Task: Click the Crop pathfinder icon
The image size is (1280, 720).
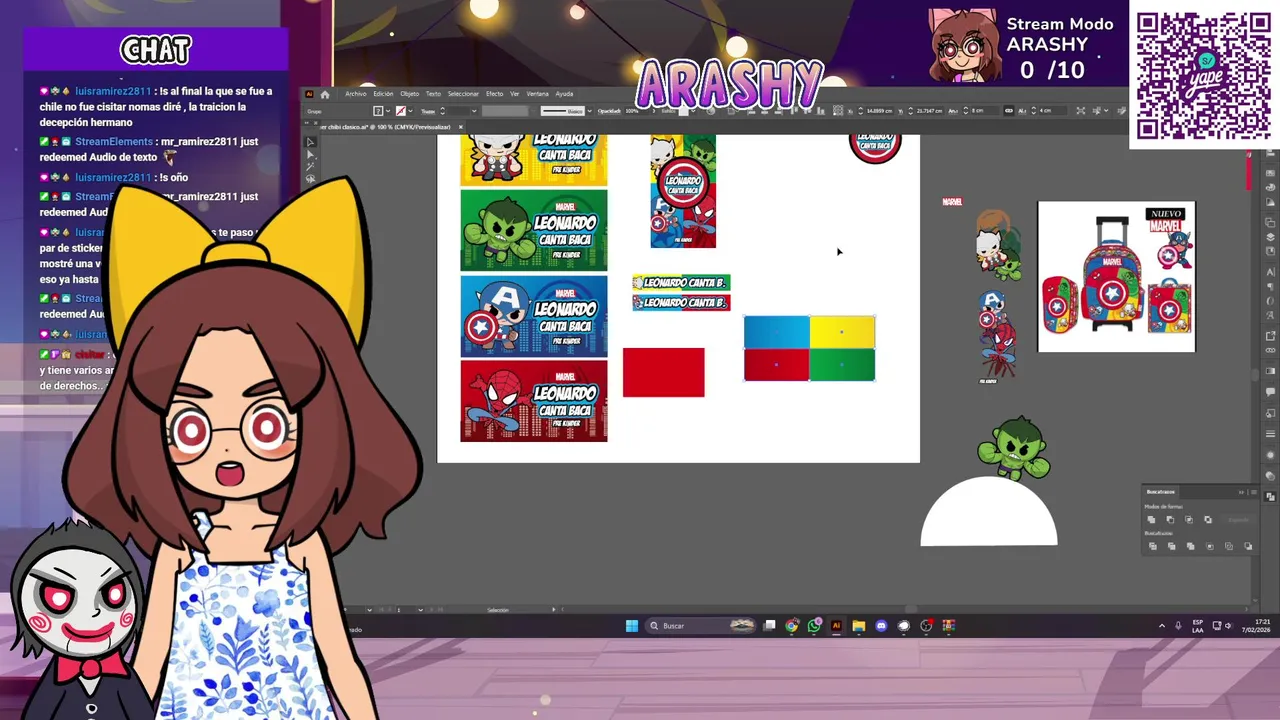Action: [x=1210, y=546]
